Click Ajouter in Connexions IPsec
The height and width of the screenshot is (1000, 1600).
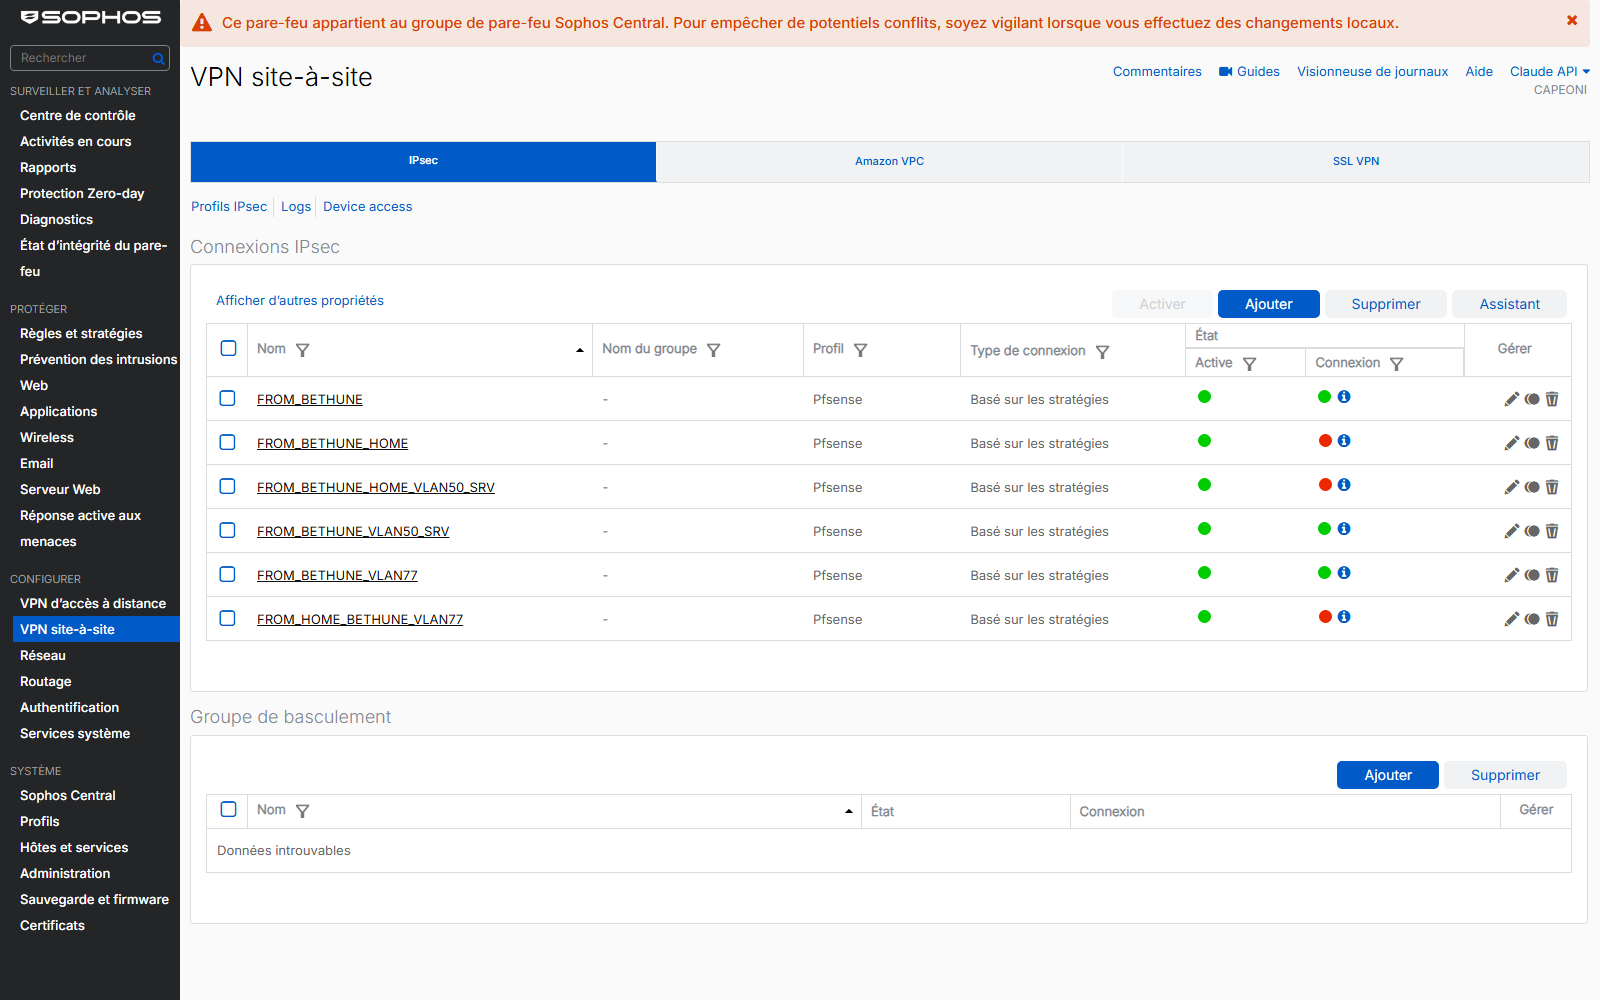click(1268, 304)
